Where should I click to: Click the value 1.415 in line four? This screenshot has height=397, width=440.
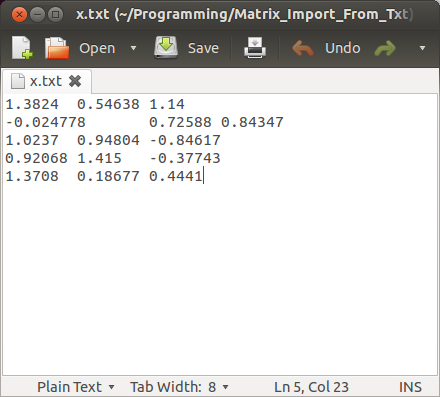click(x=99, y=158)
